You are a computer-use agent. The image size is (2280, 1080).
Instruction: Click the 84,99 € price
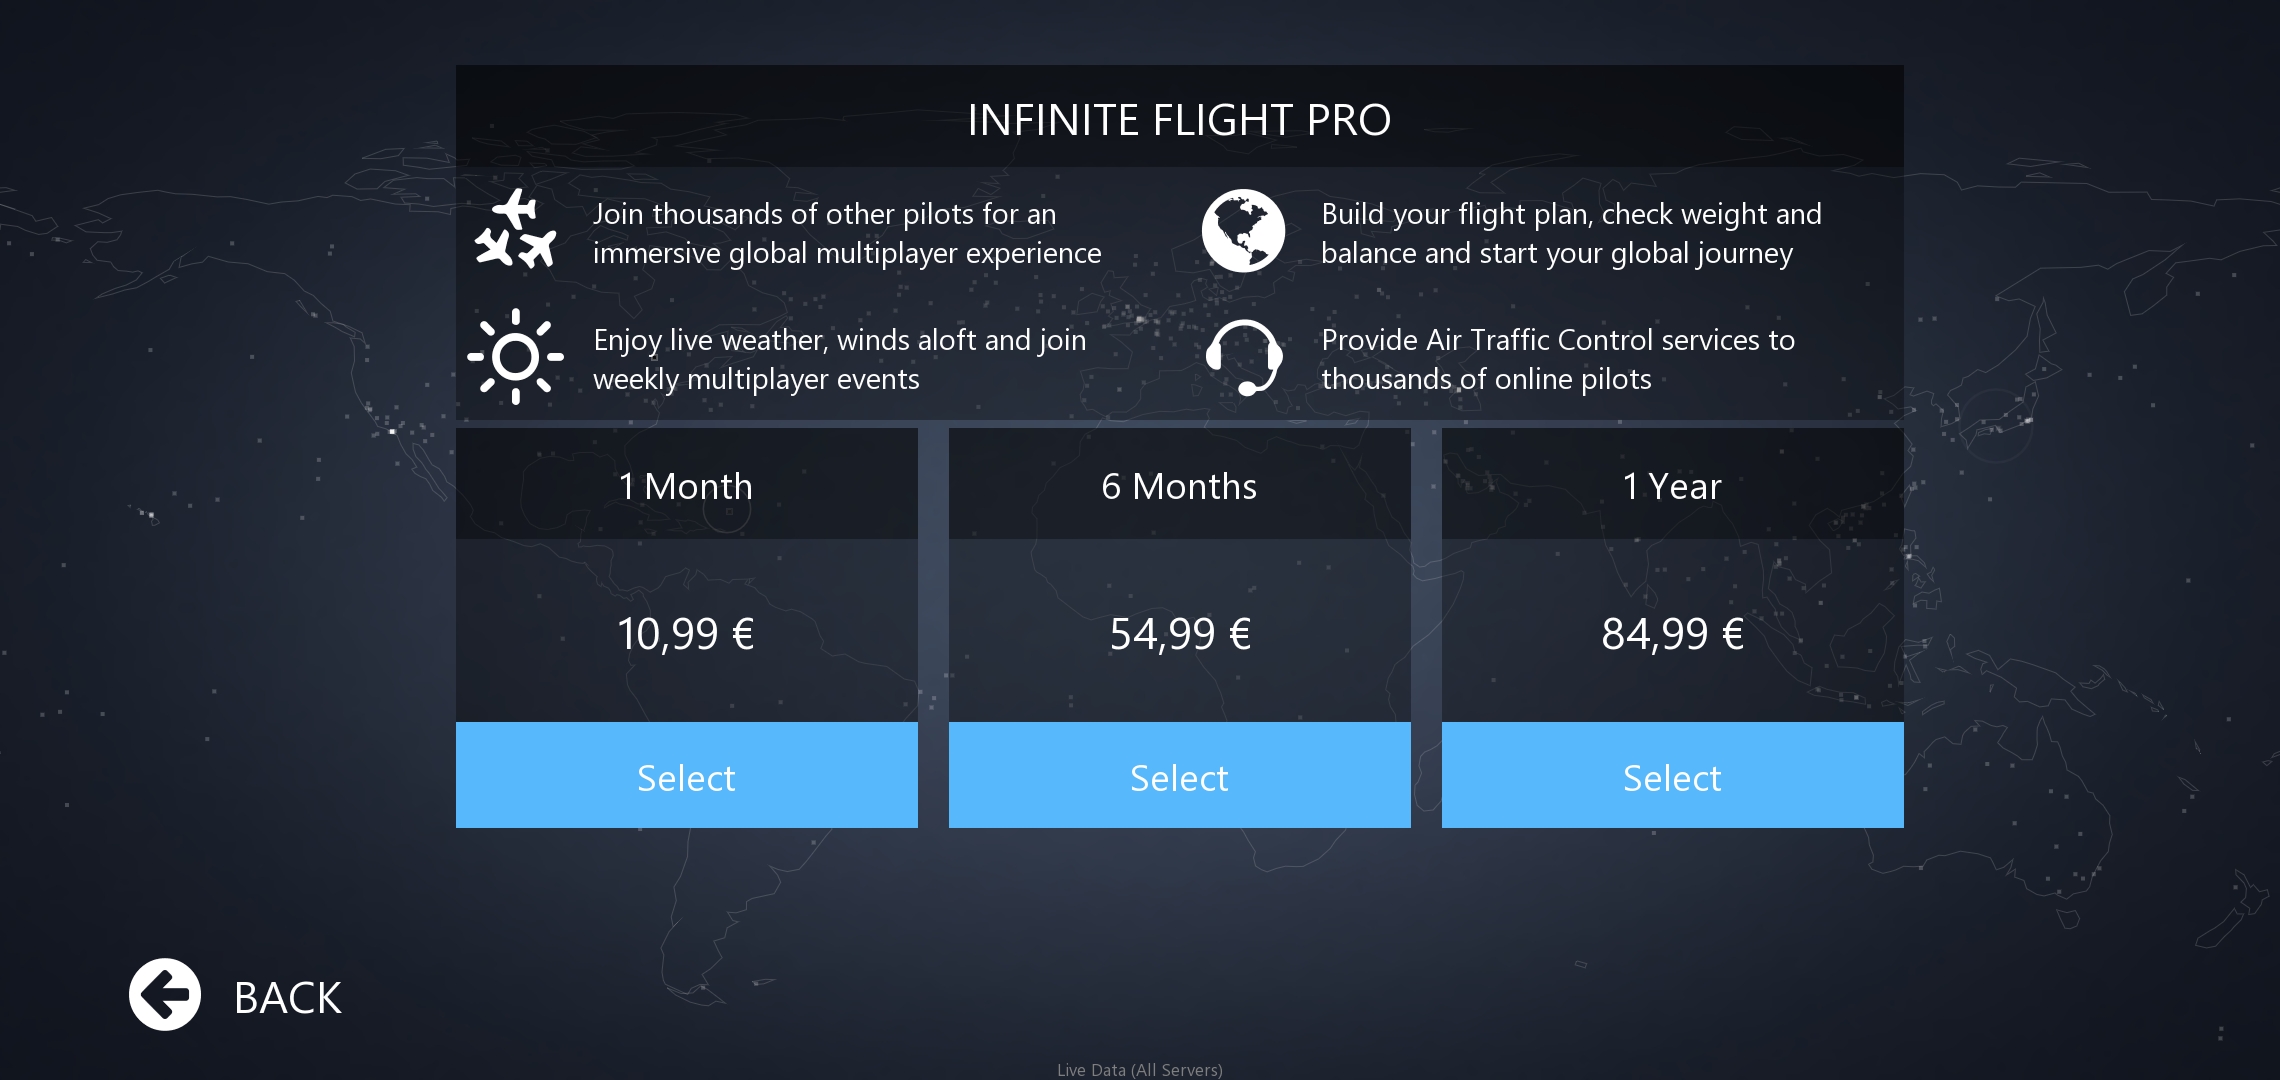click(1672, 634)
